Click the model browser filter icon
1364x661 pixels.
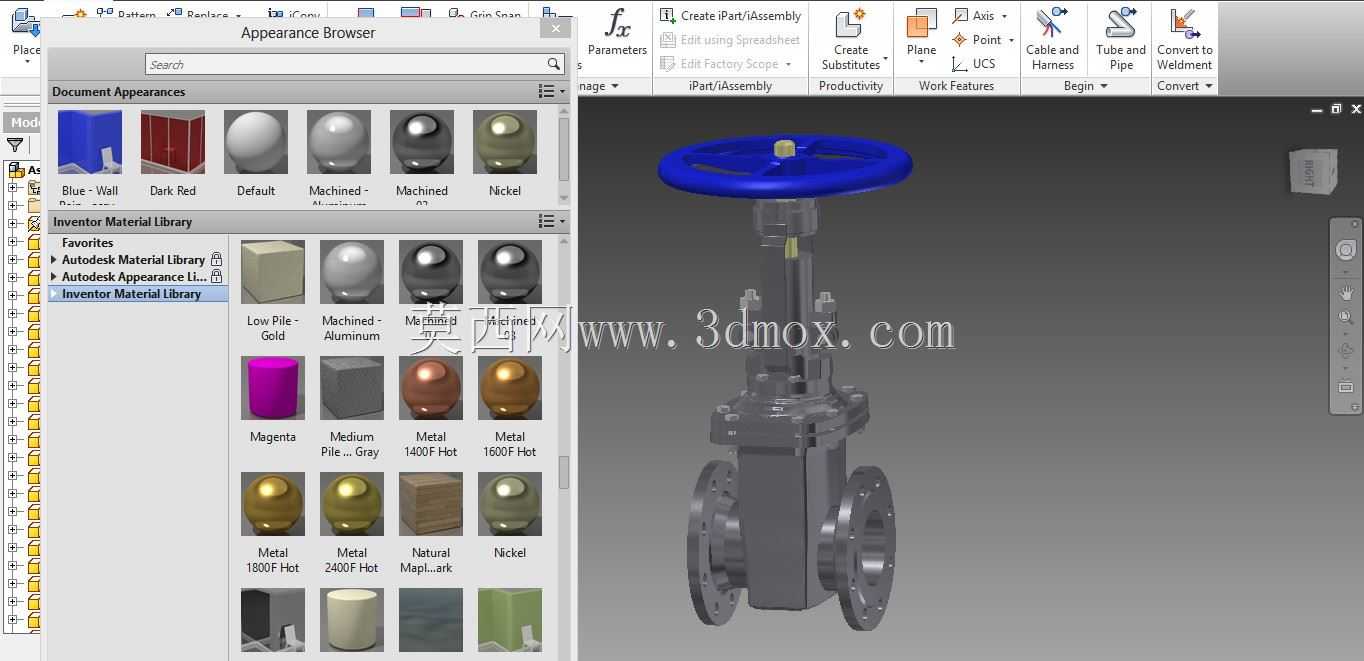coord(15,145)
